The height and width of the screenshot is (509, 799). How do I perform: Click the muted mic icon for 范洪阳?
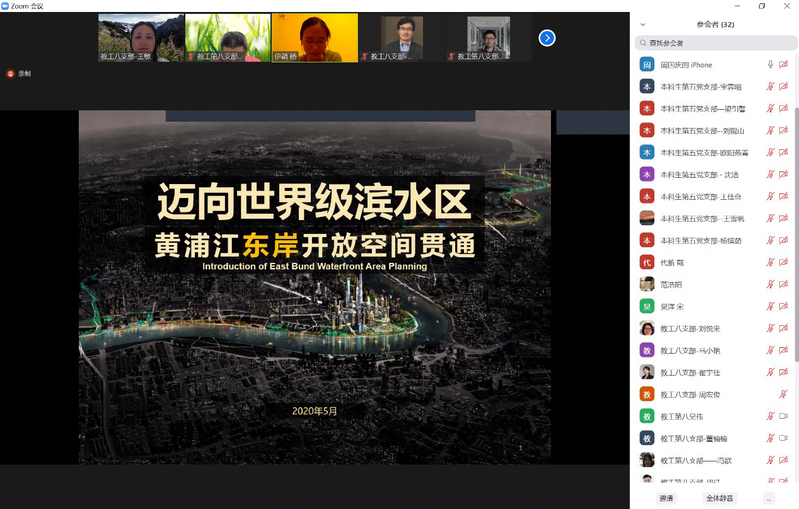[770, 284]
